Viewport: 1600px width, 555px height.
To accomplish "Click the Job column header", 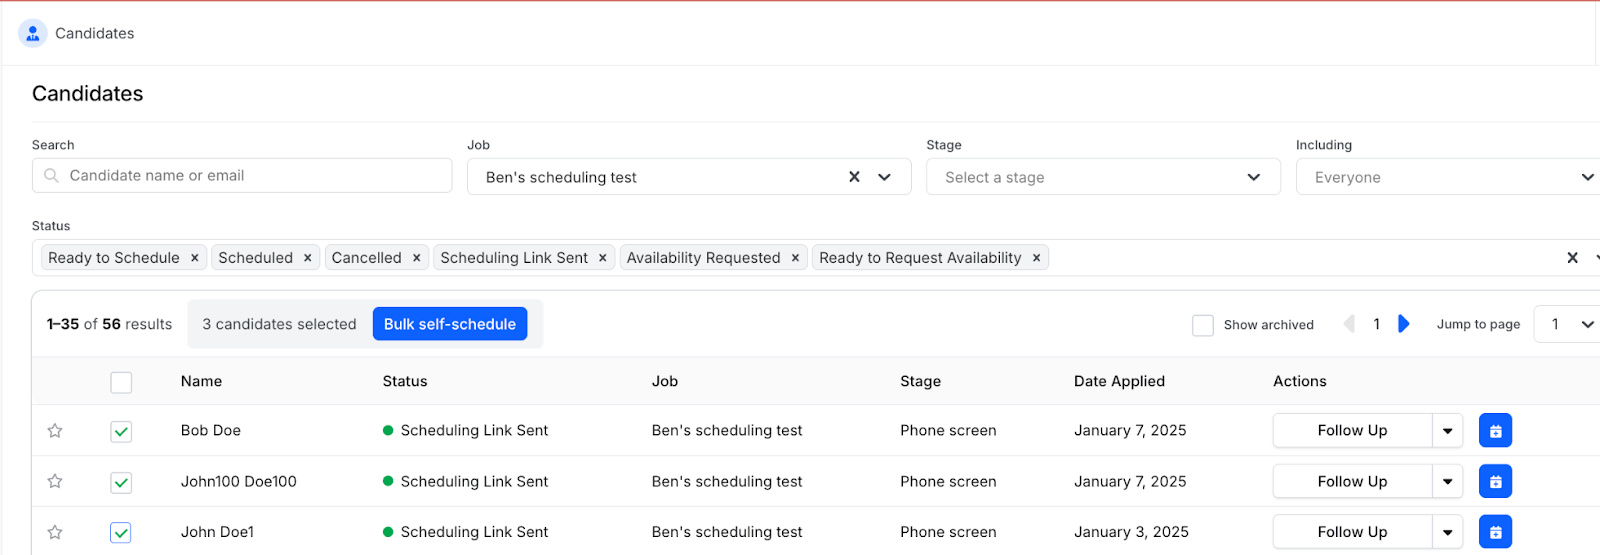I will coord(665,381).
